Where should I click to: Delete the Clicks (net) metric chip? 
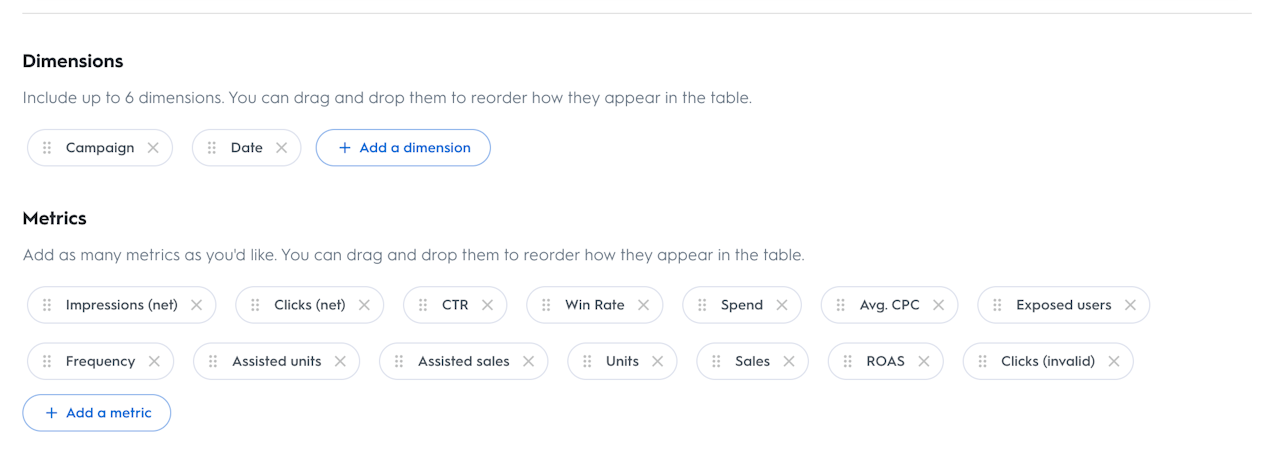(x=364, y=305)
